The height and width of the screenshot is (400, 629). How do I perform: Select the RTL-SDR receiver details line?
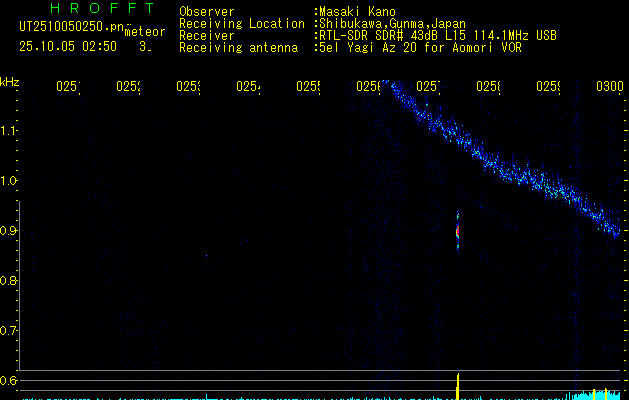436,35
